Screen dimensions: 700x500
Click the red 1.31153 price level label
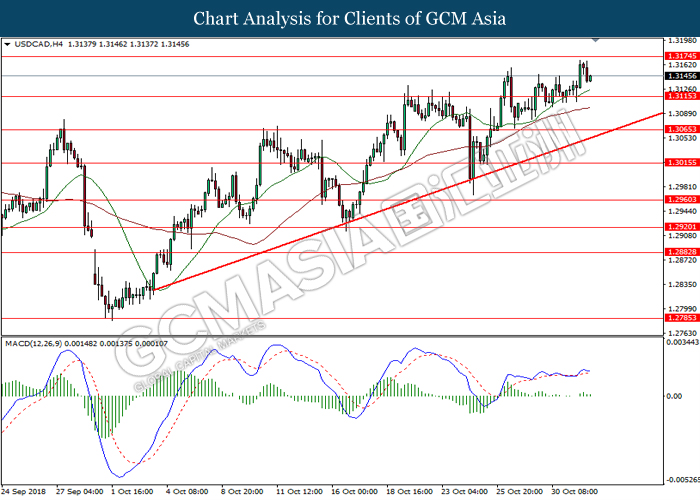coord(682,96)
